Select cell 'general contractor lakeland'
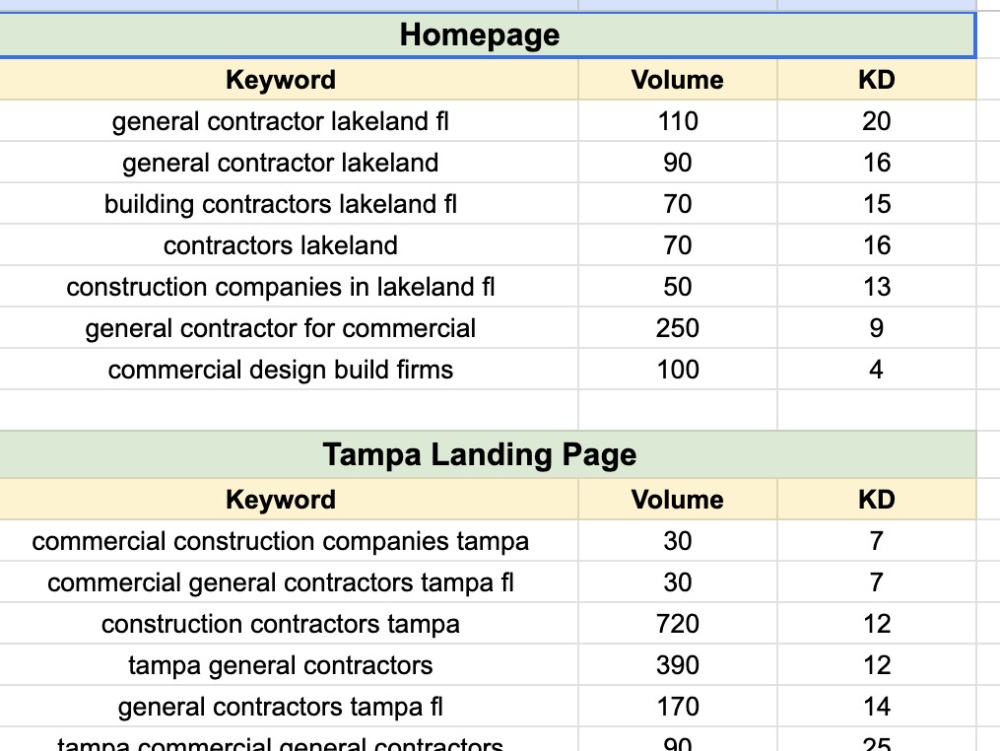This screenshot has width=1000, height=751. [x=288, y=163]
